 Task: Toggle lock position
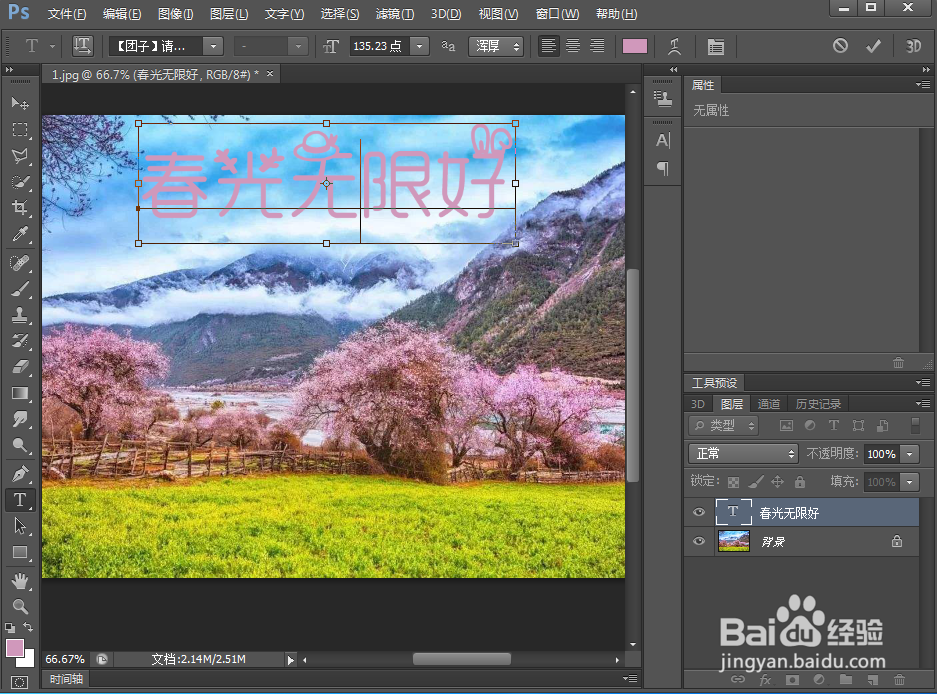pos(777,482)
